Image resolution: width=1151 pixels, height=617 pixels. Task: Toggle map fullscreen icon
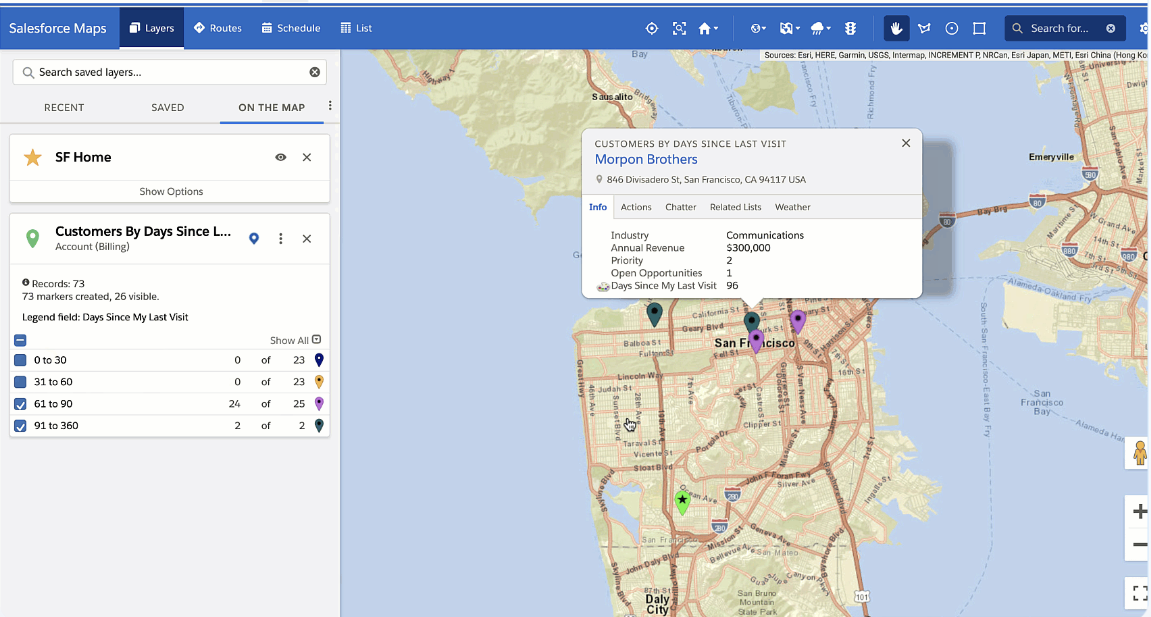pos(1139,593)
